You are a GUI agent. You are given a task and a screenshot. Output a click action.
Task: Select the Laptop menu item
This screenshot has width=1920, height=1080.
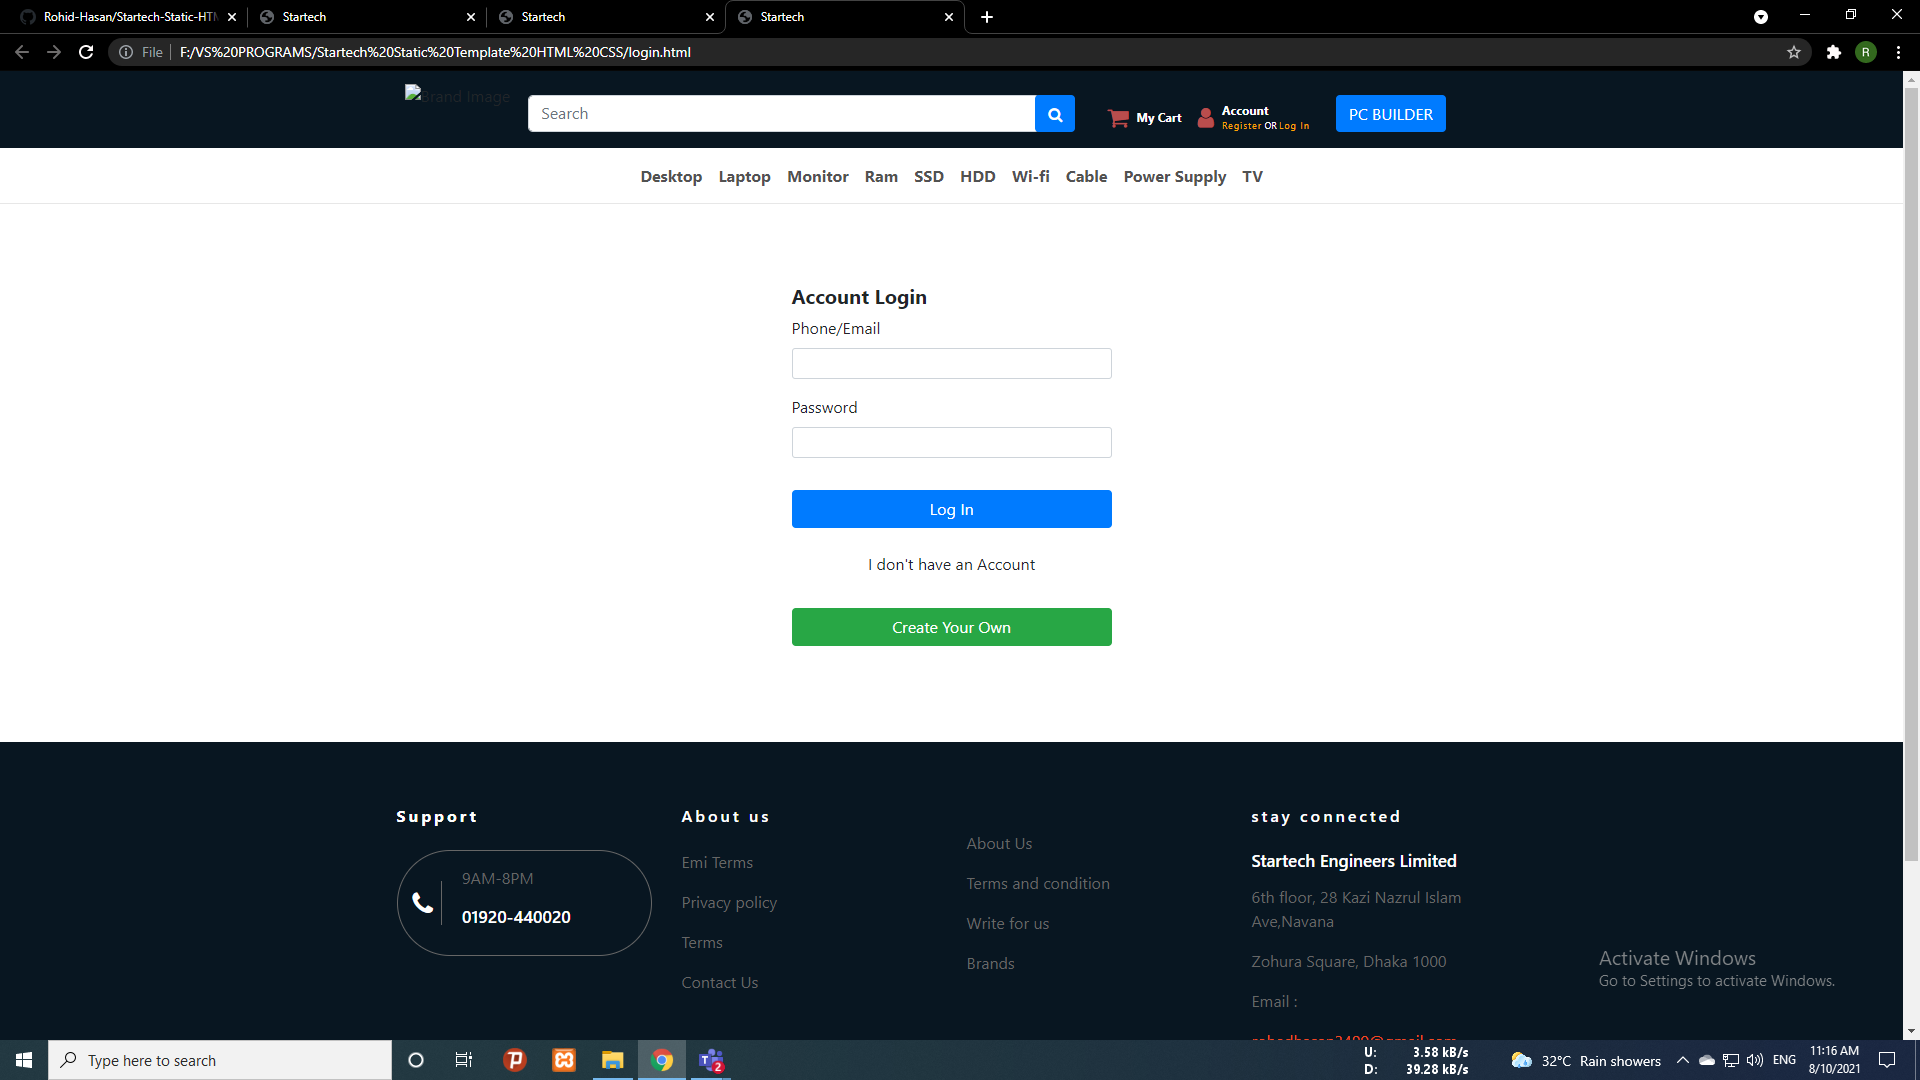744,176
